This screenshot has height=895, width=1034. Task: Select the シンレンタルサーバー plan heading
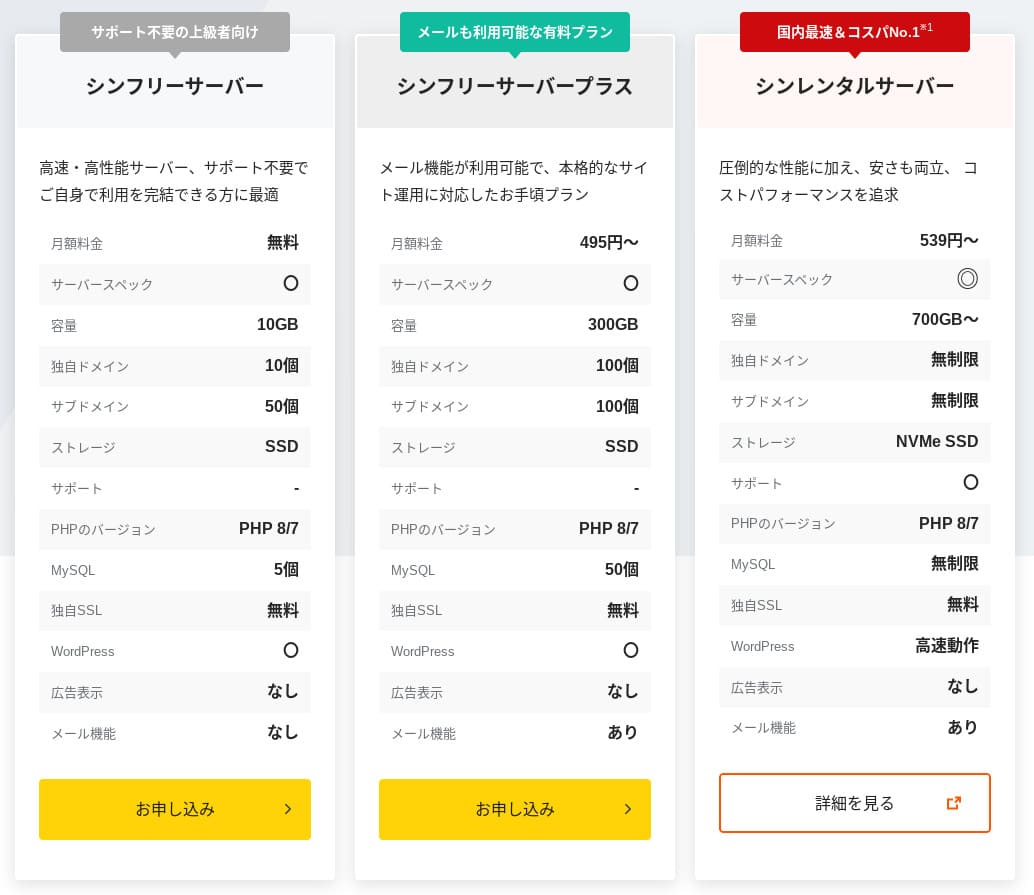[x=855, y=86]
